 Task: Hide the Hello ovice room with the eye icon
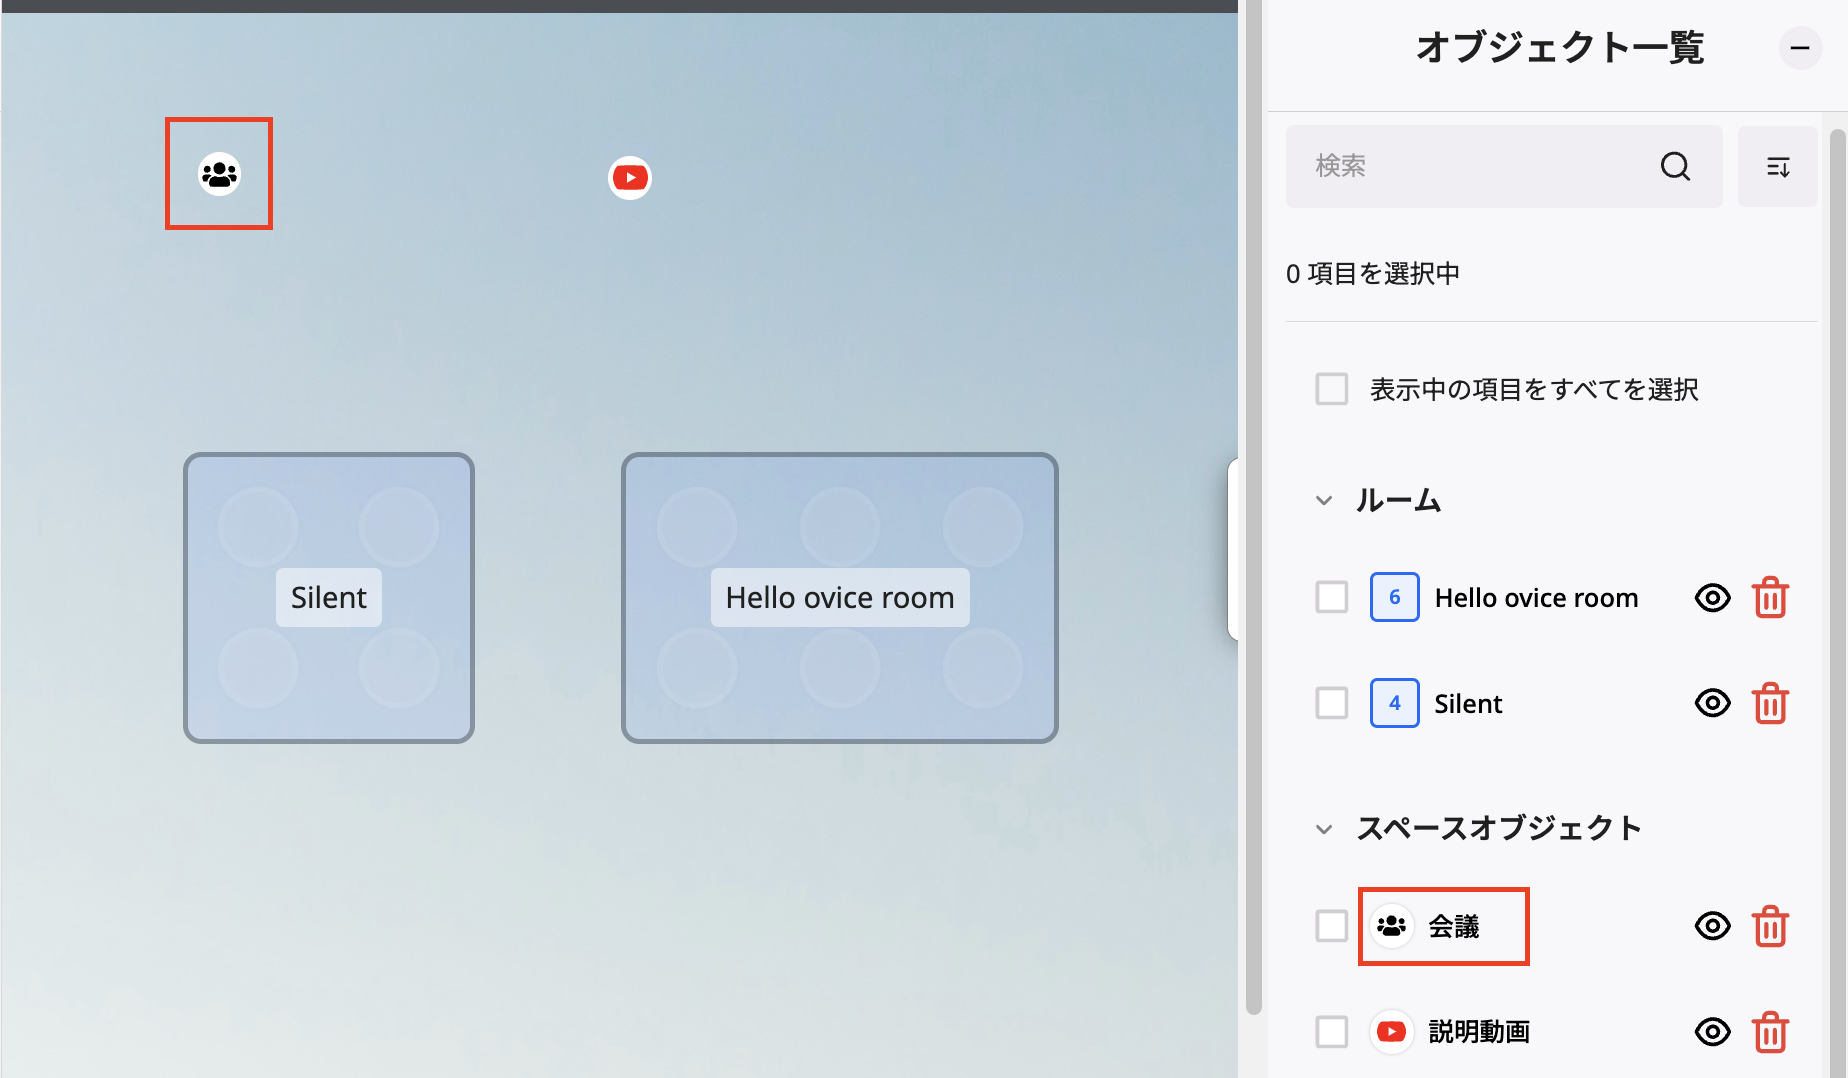1712,597
